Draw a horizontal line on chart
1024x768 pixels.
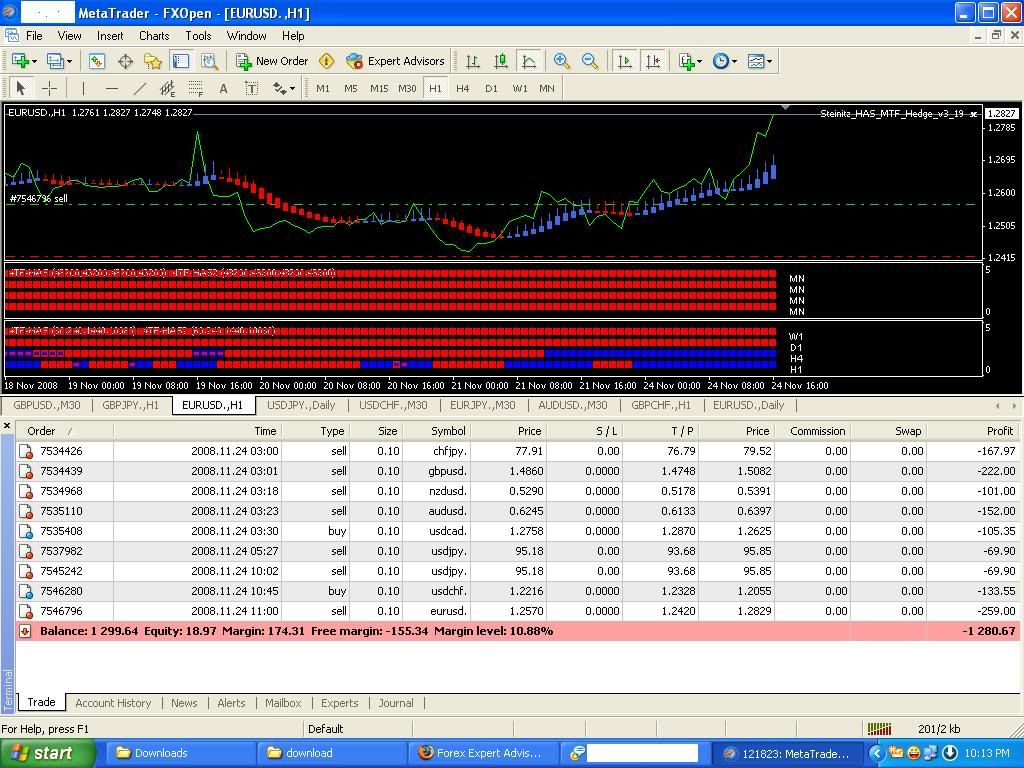tap(112, 88)
